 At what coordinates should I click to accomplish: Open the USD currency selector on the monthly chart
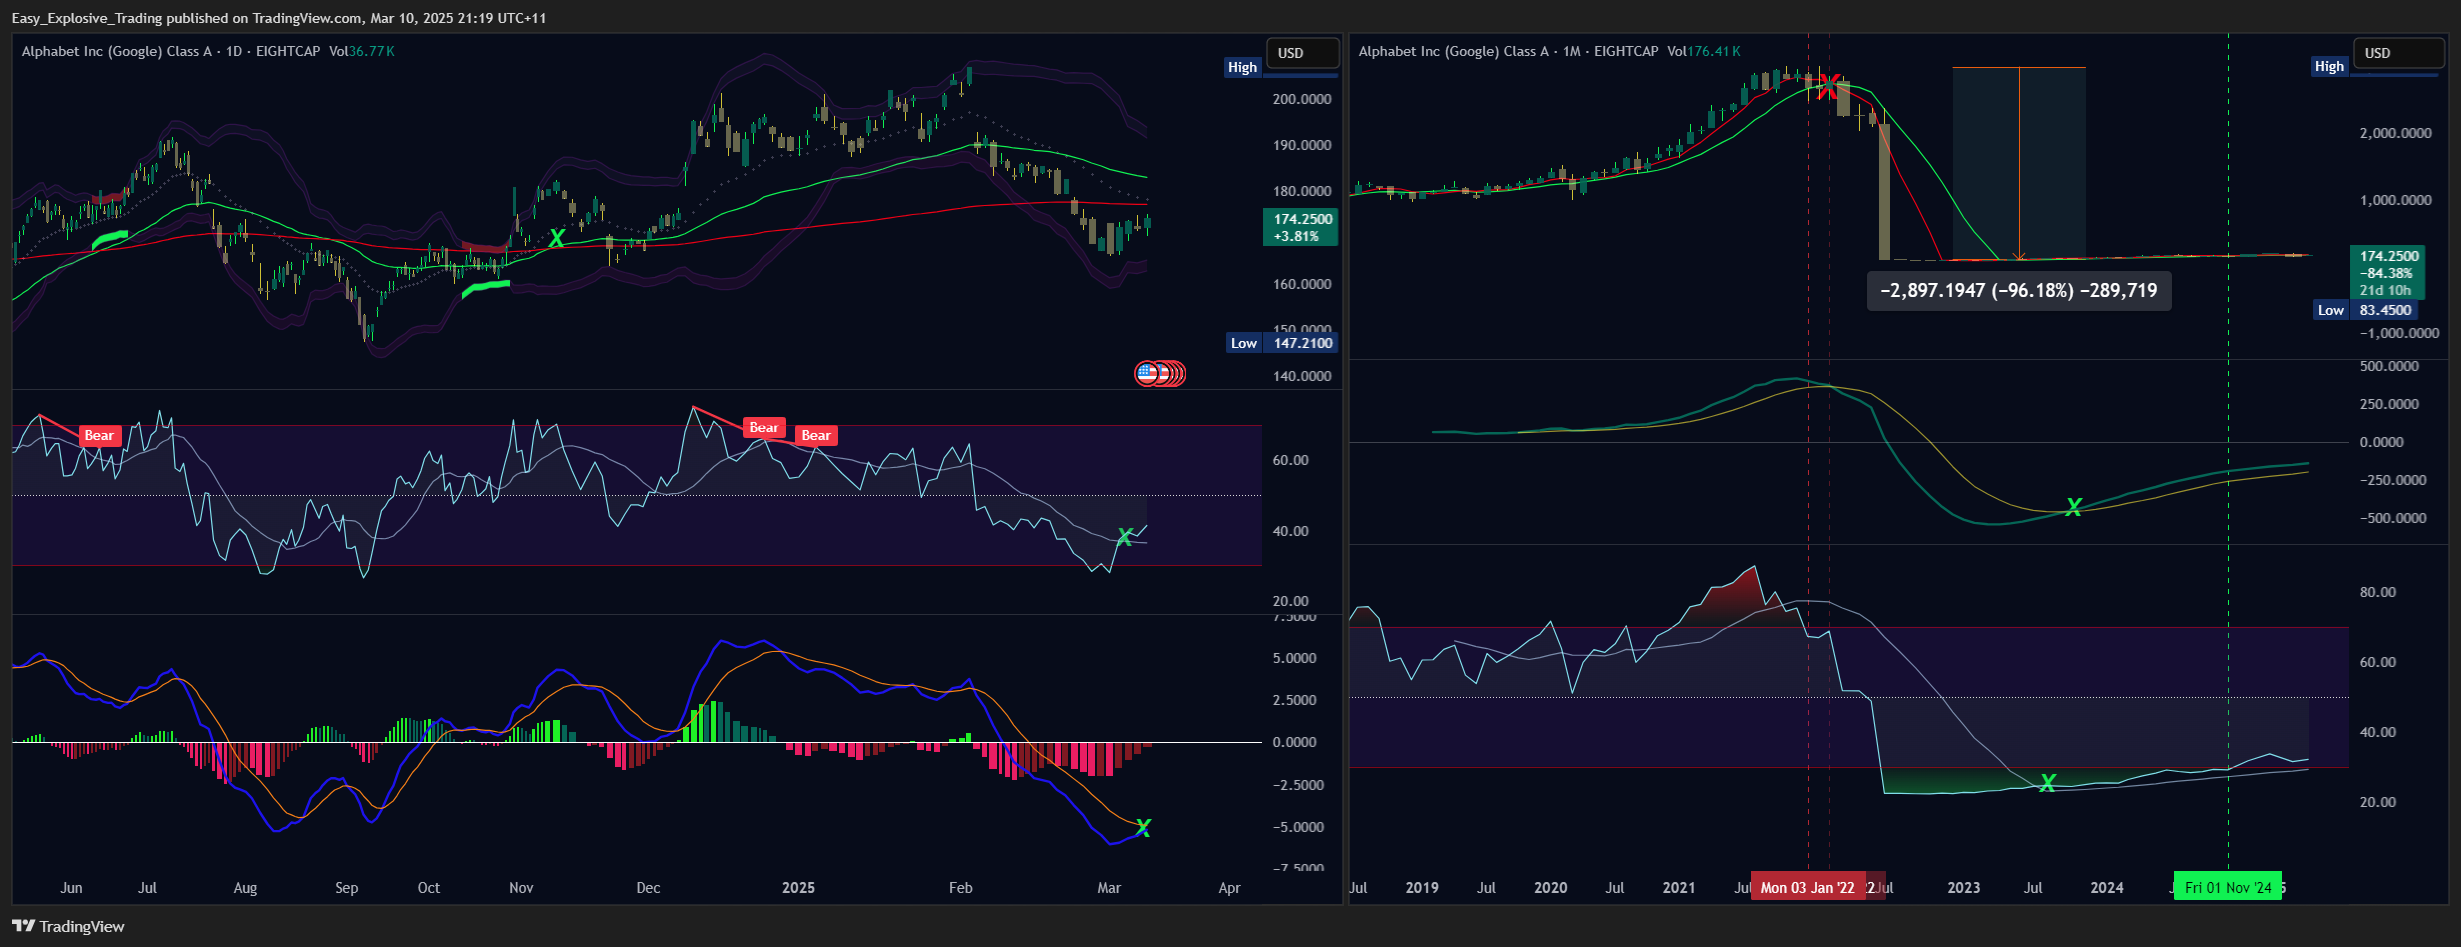pos(2399,53)
